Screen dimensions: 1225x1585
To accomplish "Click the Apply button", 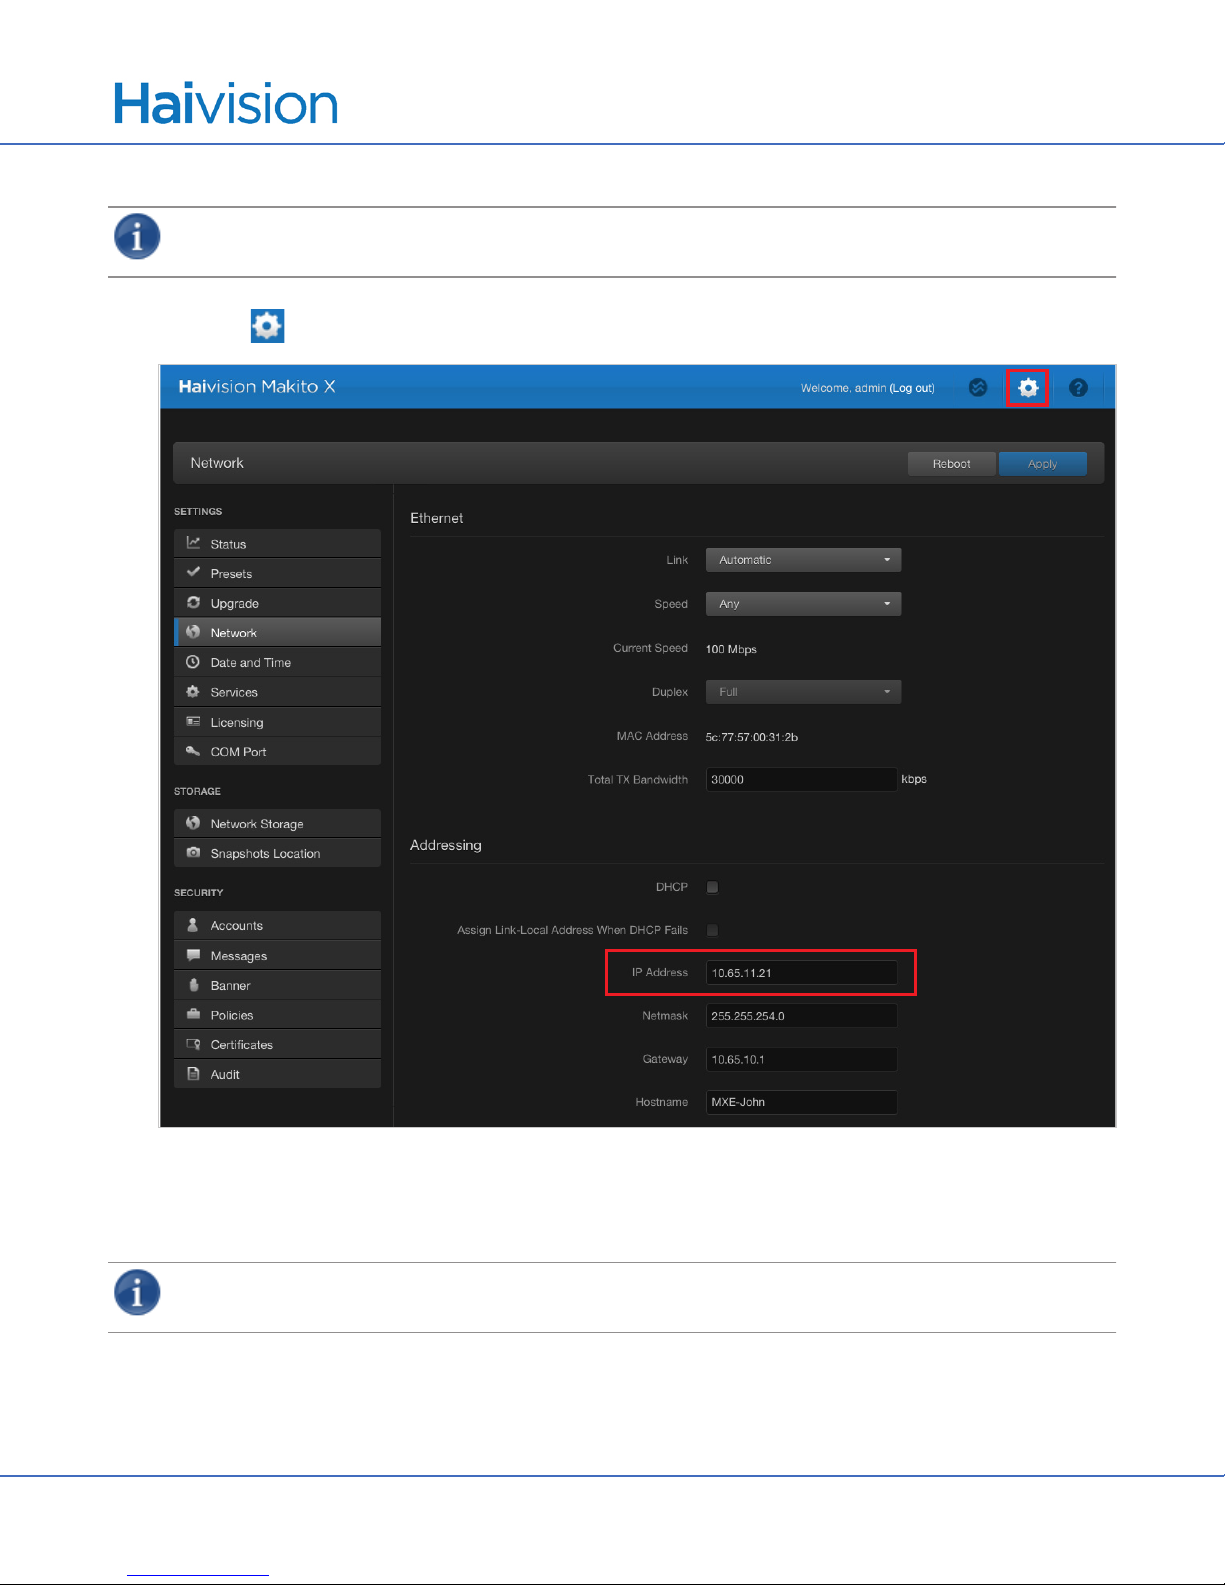I will click(x=1042, y=464).
